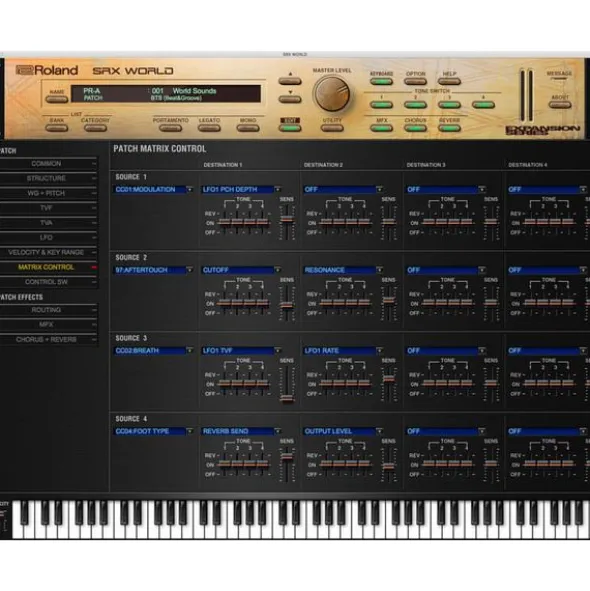The height and width of the screenshot is (591, 590).
Task: Click the NAME button
Action: coord(57,100)
